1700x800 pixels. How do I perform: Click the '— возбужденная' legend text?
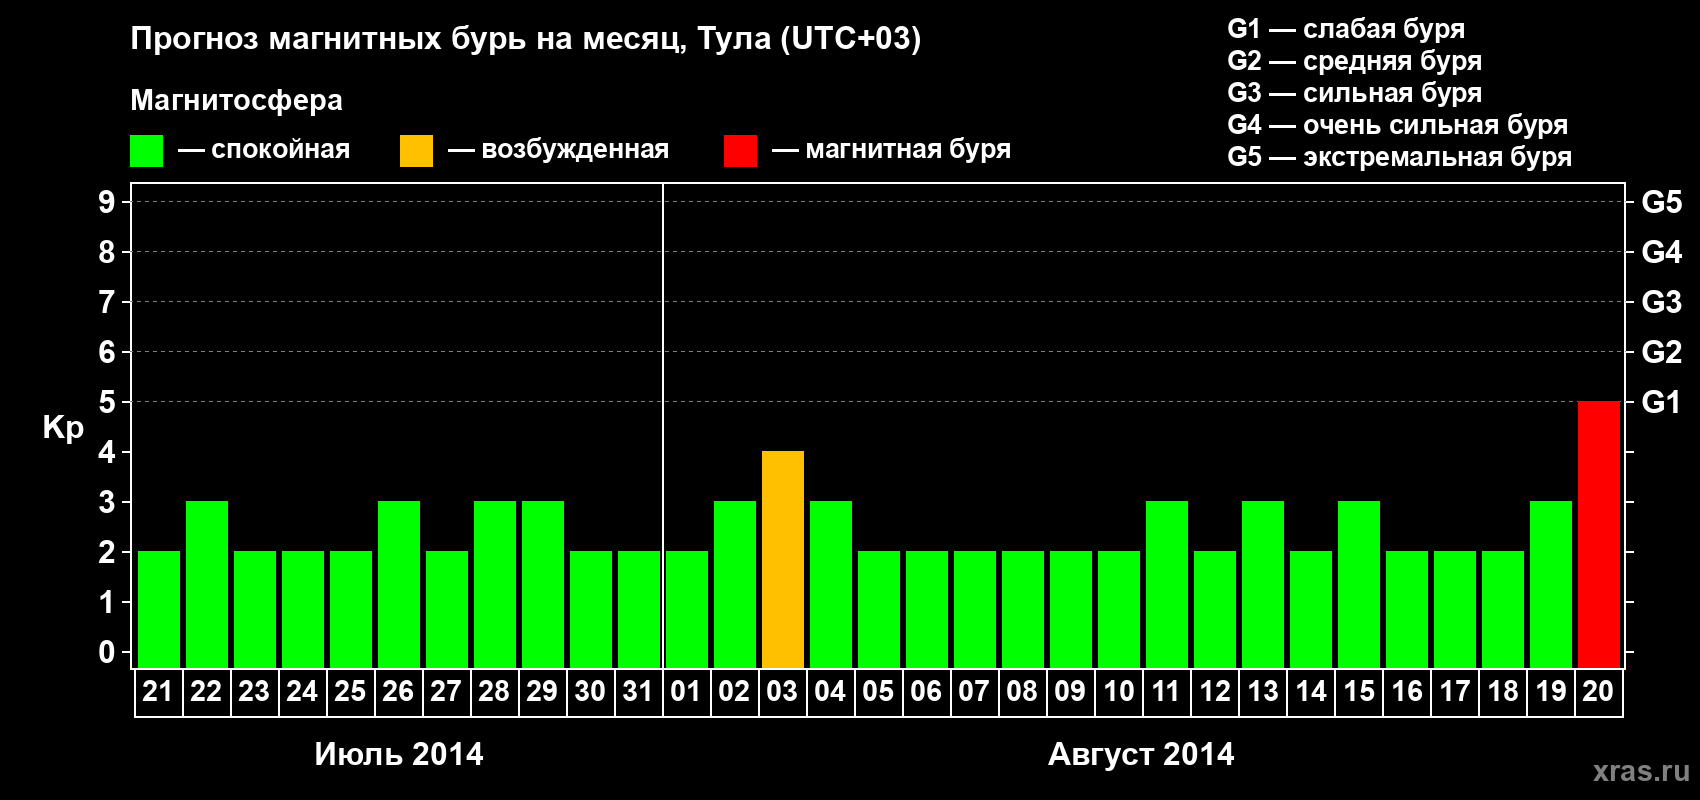559,150
